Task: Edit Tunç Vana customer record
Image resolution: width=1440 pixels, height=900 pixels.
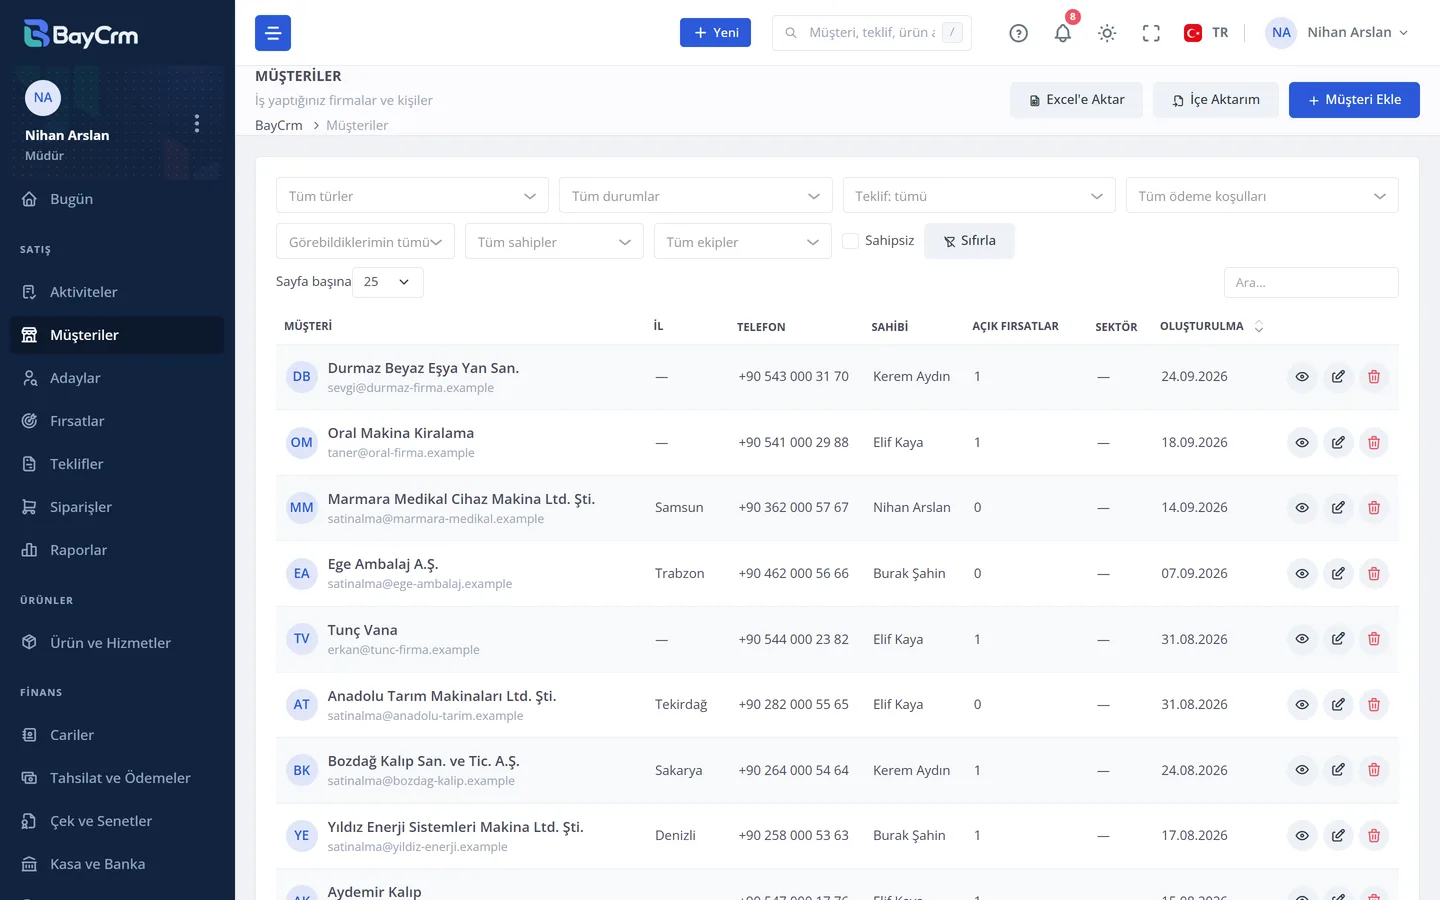Action: (x=1338, y=639)
